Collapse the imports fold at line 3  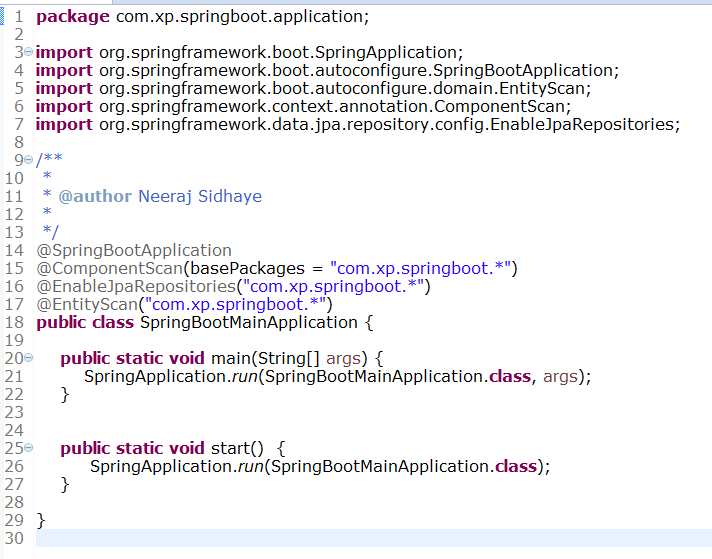pyautogui.click(x=28, y=52)
